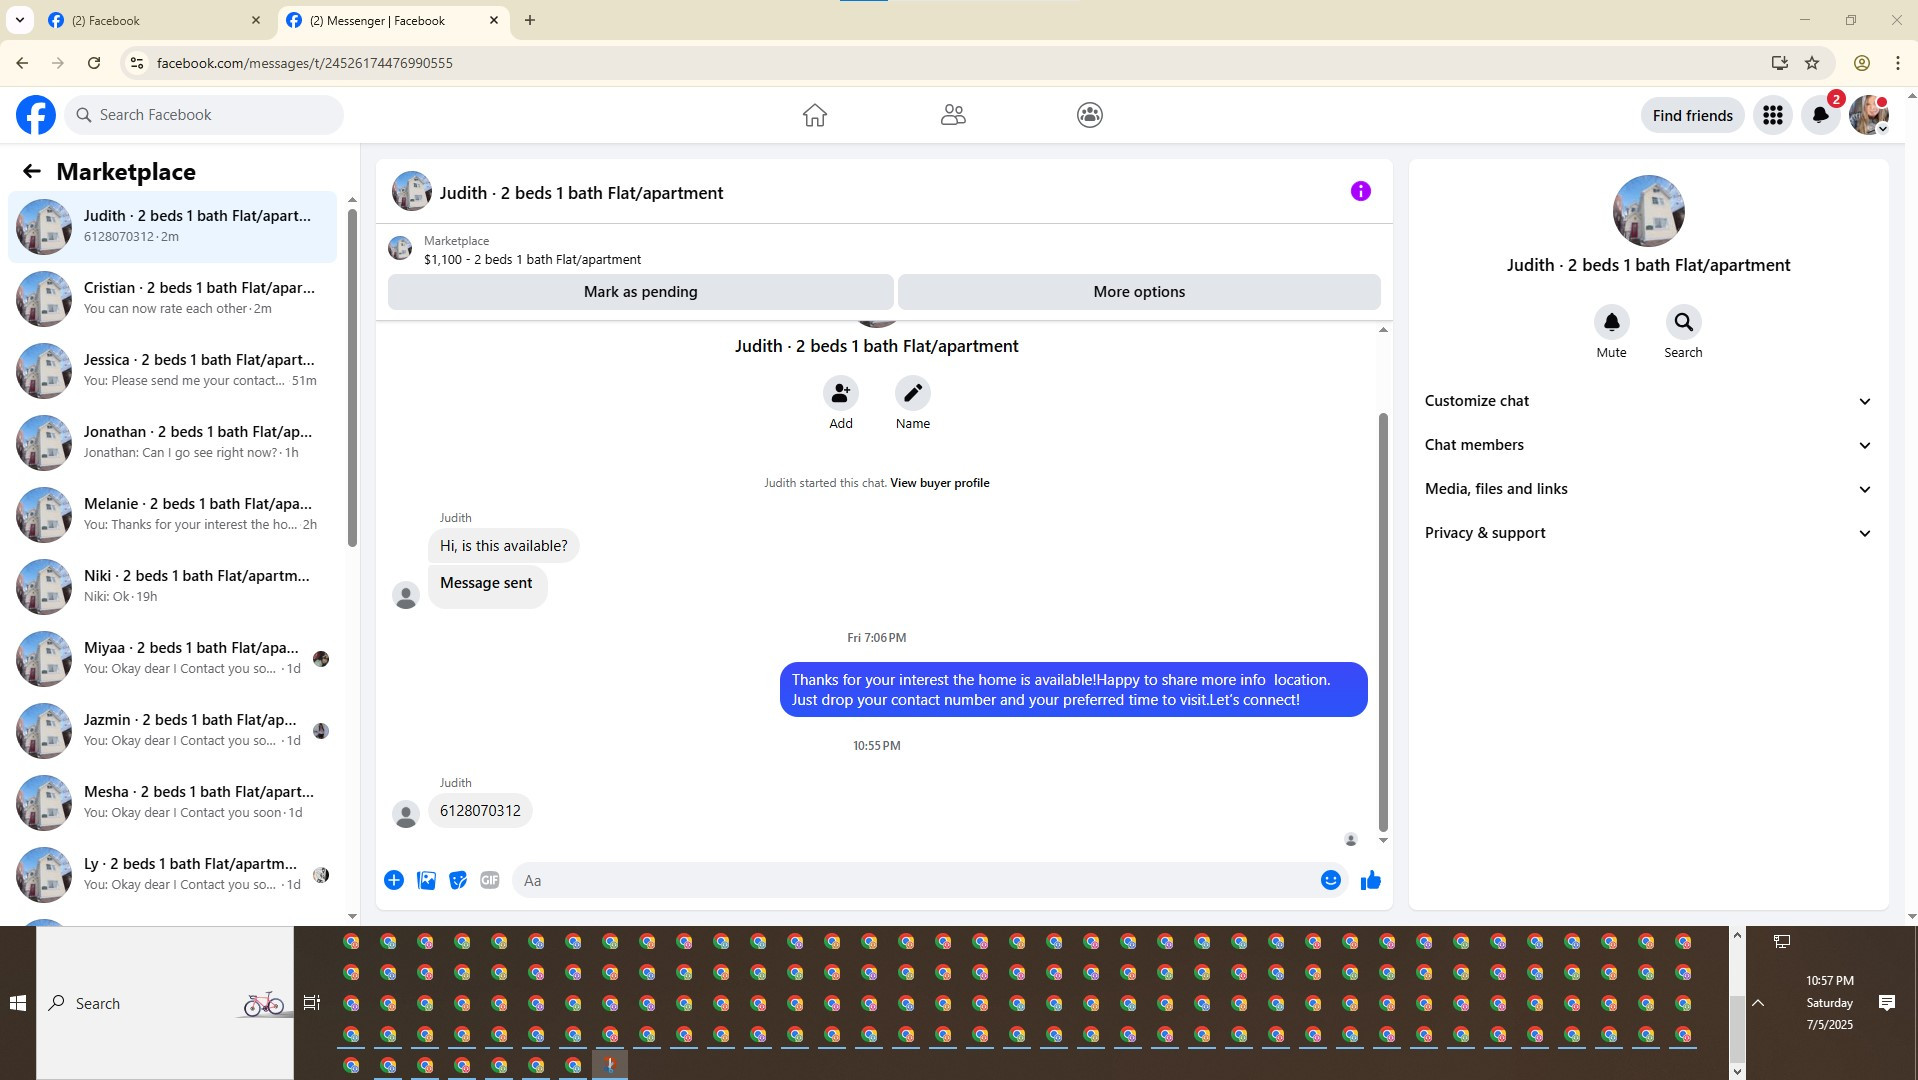Choose a GIF in composer

coord(489,880)
